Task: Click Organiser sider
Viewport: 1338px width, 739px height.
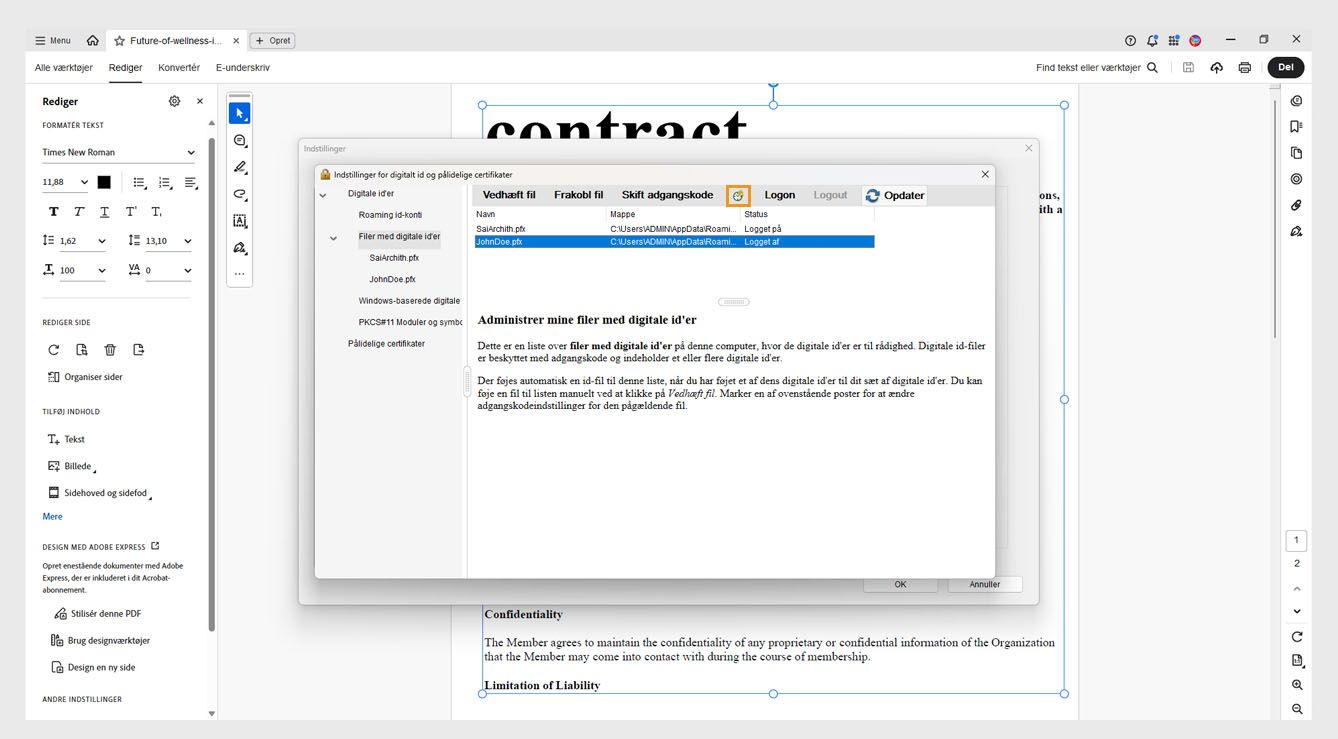Action: 85,377
